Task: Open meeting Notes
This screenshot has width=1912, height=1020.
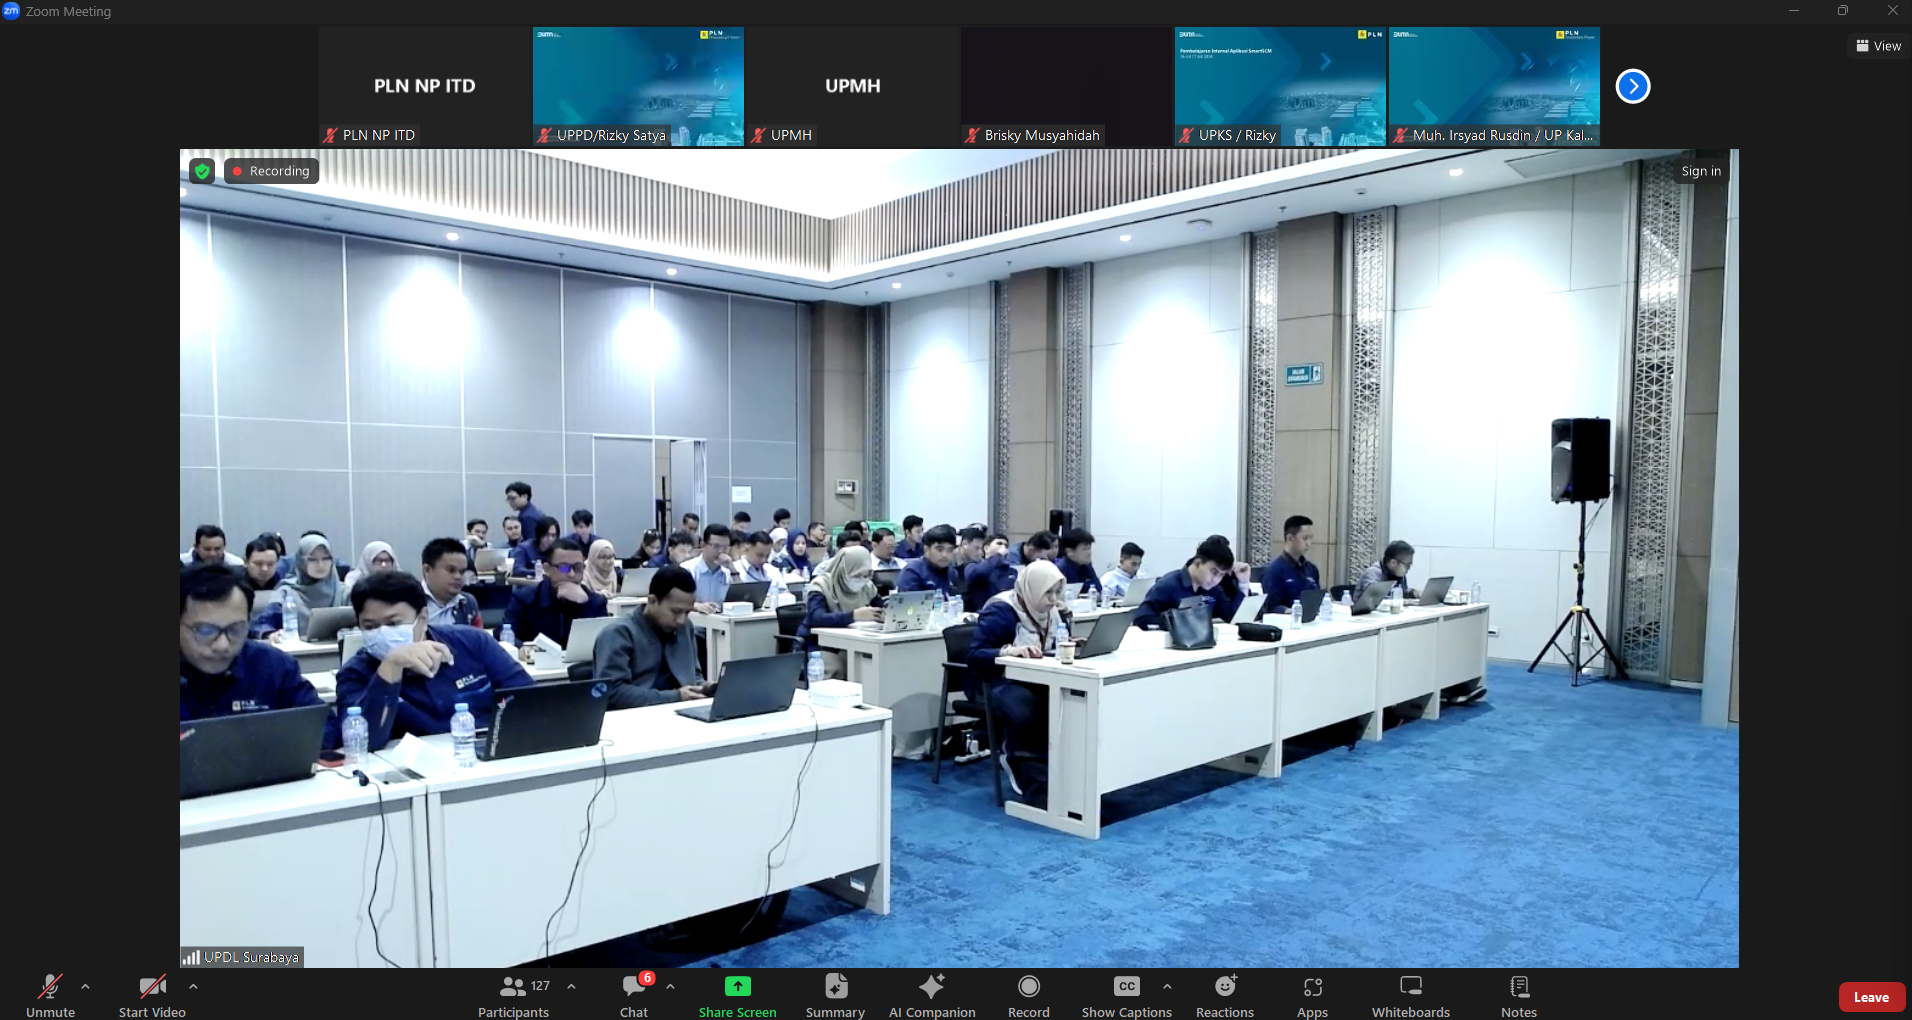Action: pyautogui.click(x=1518, y=996)
